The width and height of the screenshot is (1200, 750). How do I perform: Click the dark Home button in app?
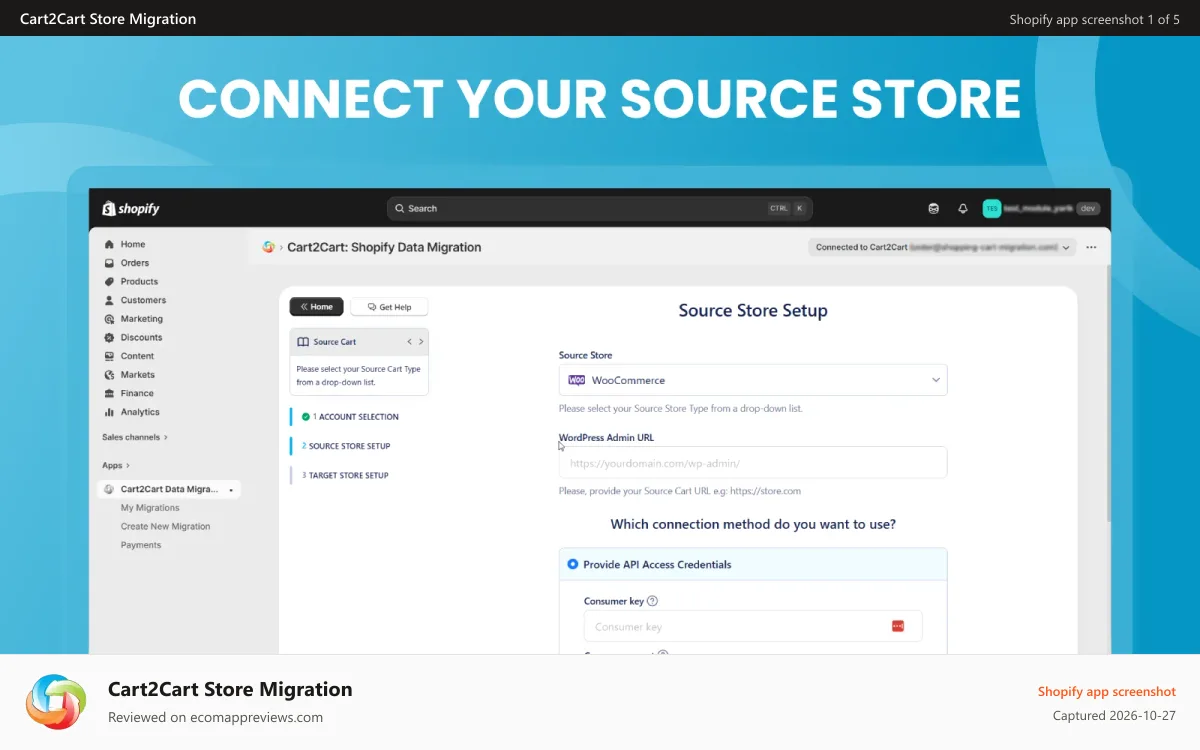coord(317,307)
